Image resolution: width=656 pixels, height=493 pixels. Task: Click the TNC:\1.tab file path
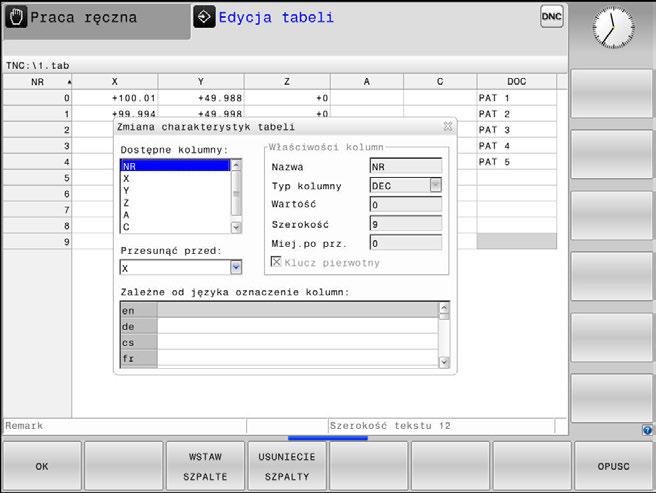[37, 66]
